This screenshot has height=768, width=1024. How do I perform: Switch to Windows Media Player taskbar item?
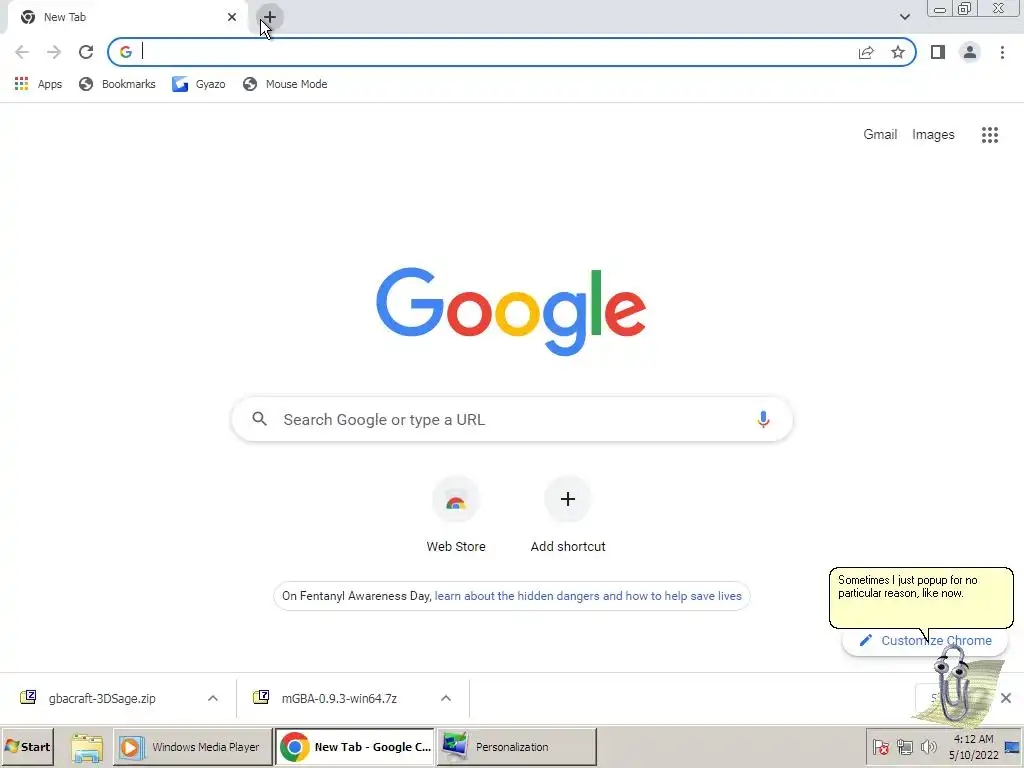click(x=193, y=747)
